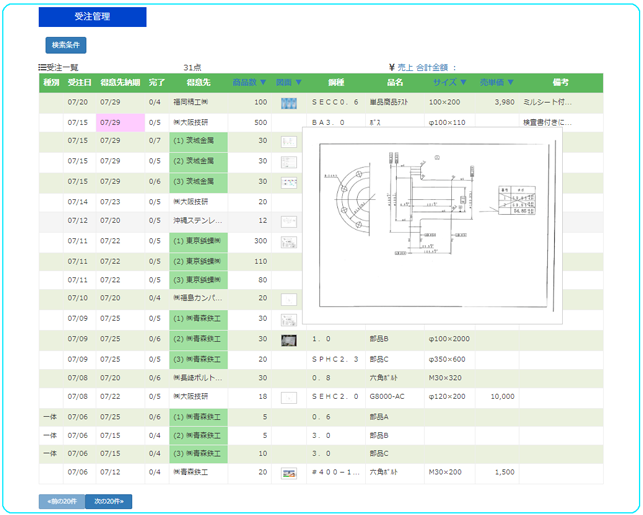This screenshot has width=643, height=515.
Task: Click the 品名 column header
Action: point(395,82)
